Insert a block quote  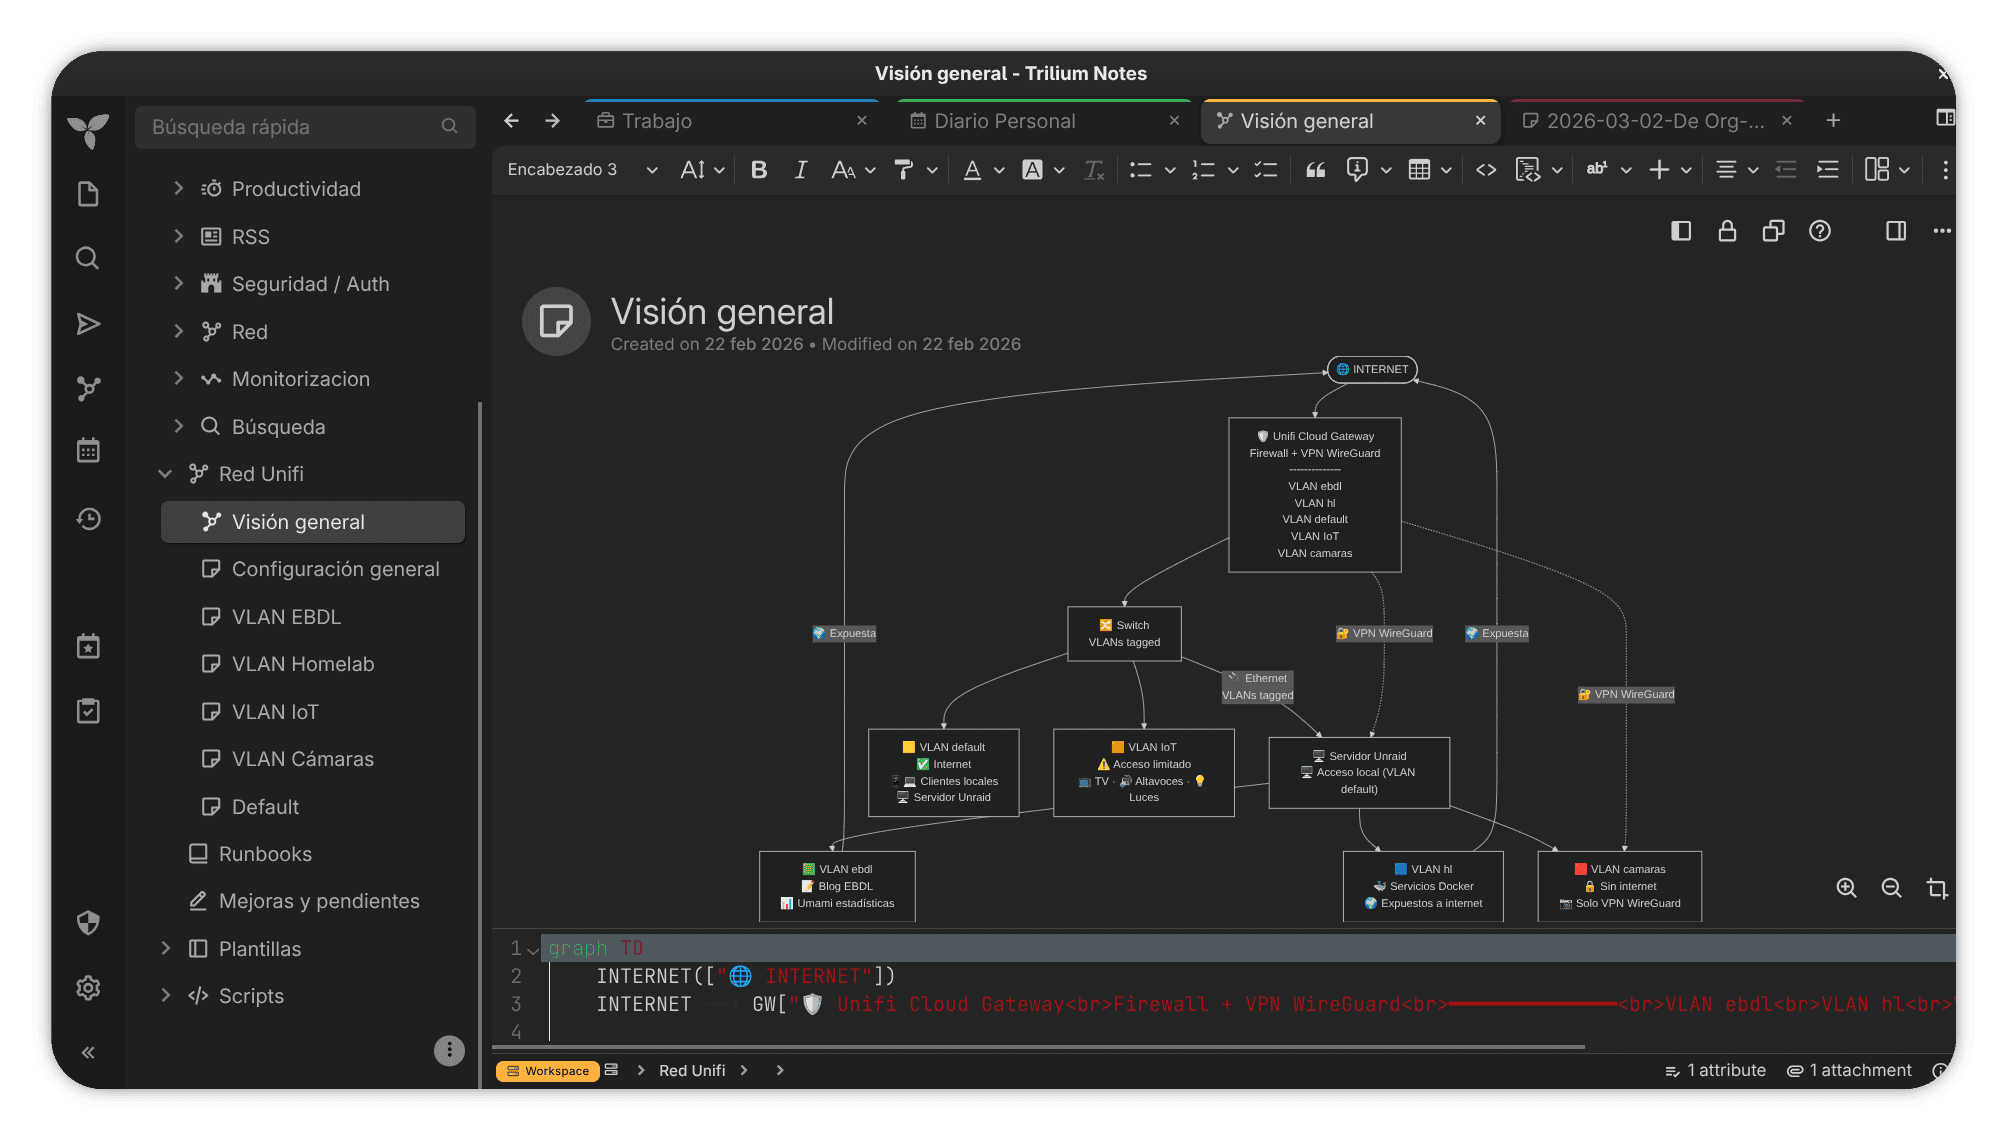(1316, 170)
